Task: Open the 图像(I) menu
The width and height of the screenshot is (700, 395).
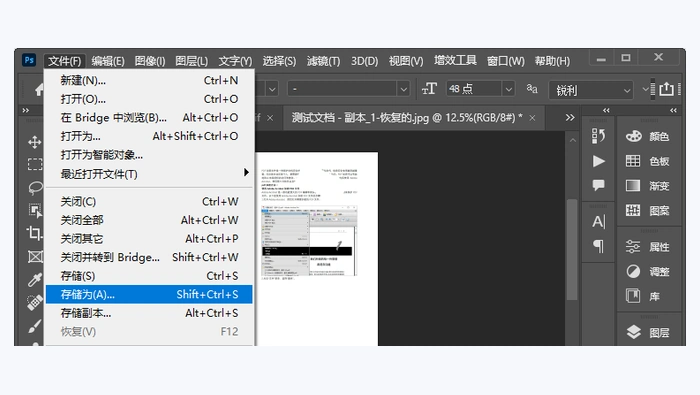Action: coord(150,61)
